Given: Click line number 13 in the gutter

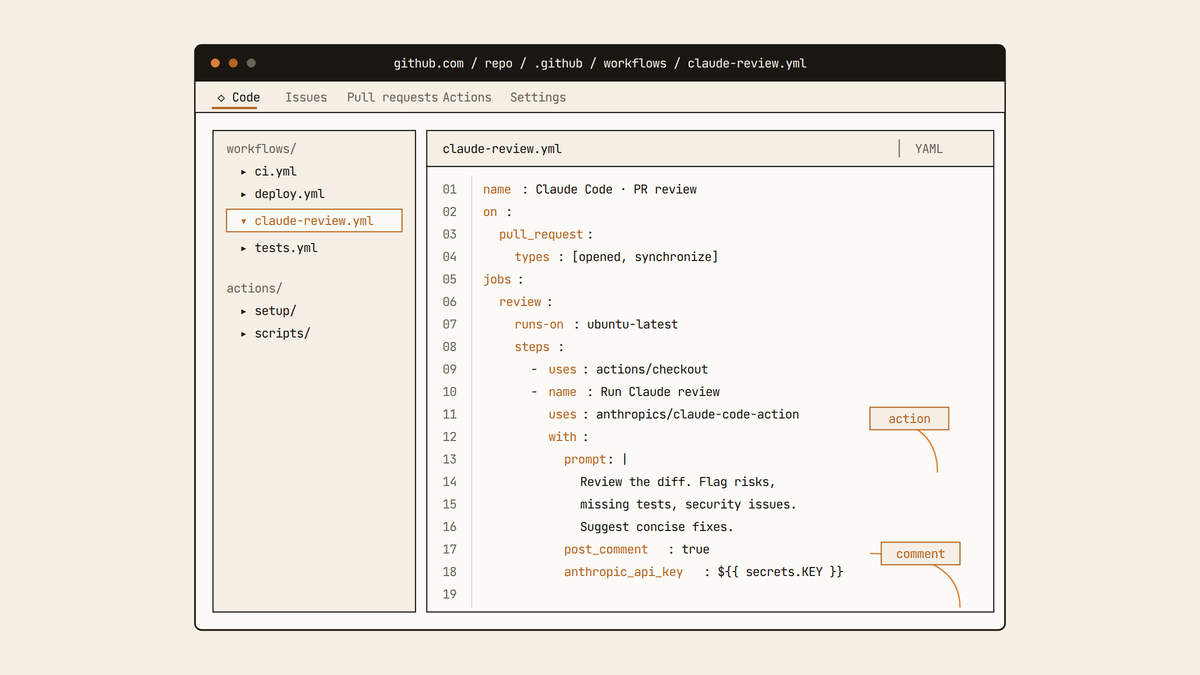Looking at the screenshot, I should (449, 459).
